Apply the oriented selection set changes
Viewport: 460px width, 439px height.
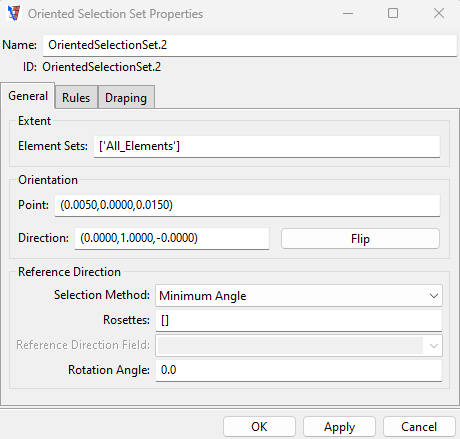[x=339, y=427]
